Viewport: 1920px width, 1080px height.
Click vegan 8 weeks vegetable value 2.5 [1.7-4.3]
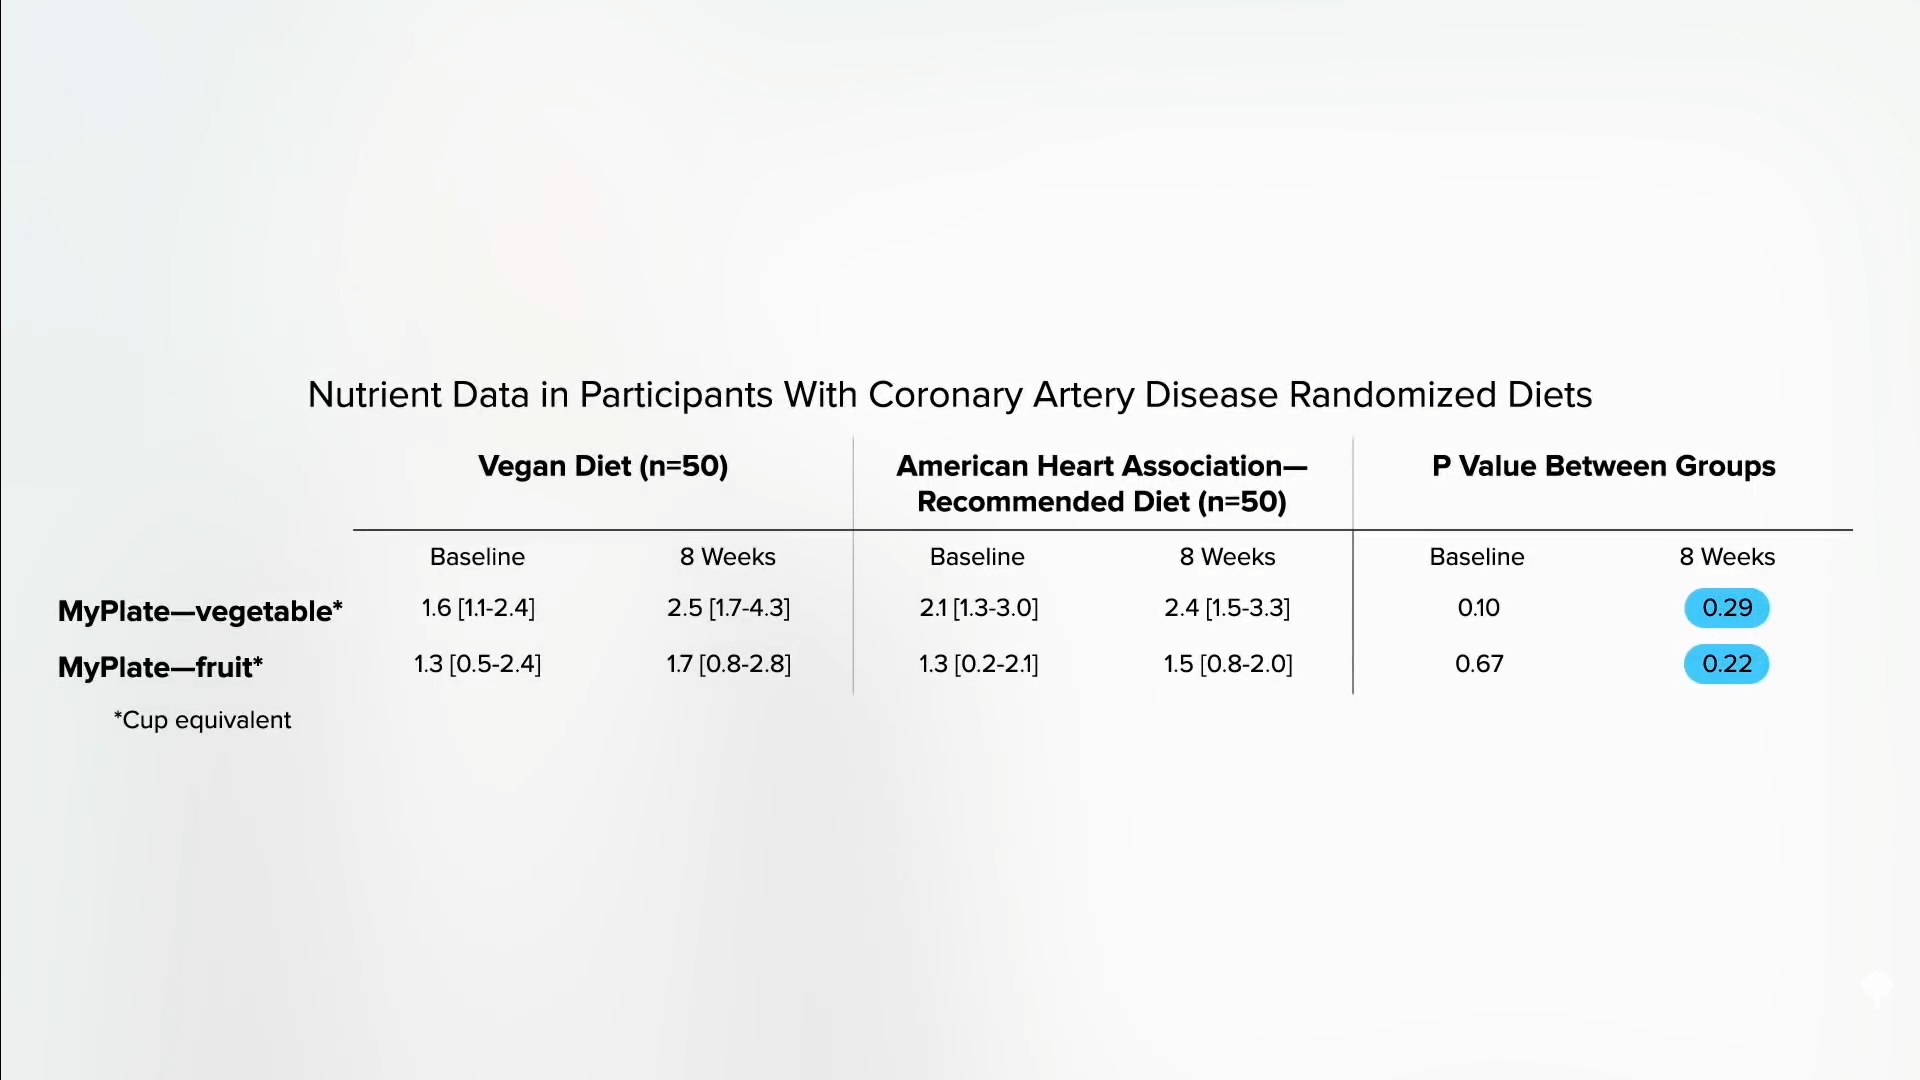coord(728,608)
